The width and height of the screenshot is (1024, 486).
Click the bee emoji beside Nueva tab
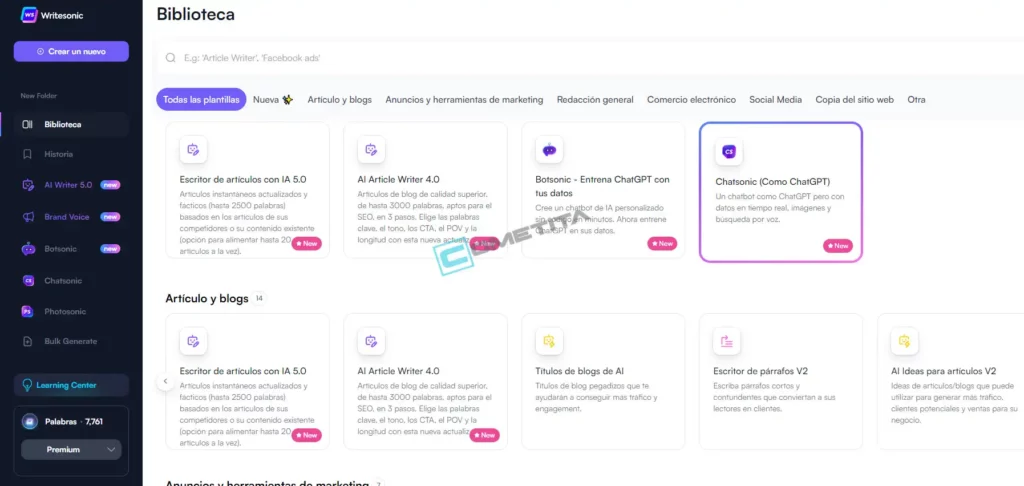pyautogui.click(x=287, y=99)
